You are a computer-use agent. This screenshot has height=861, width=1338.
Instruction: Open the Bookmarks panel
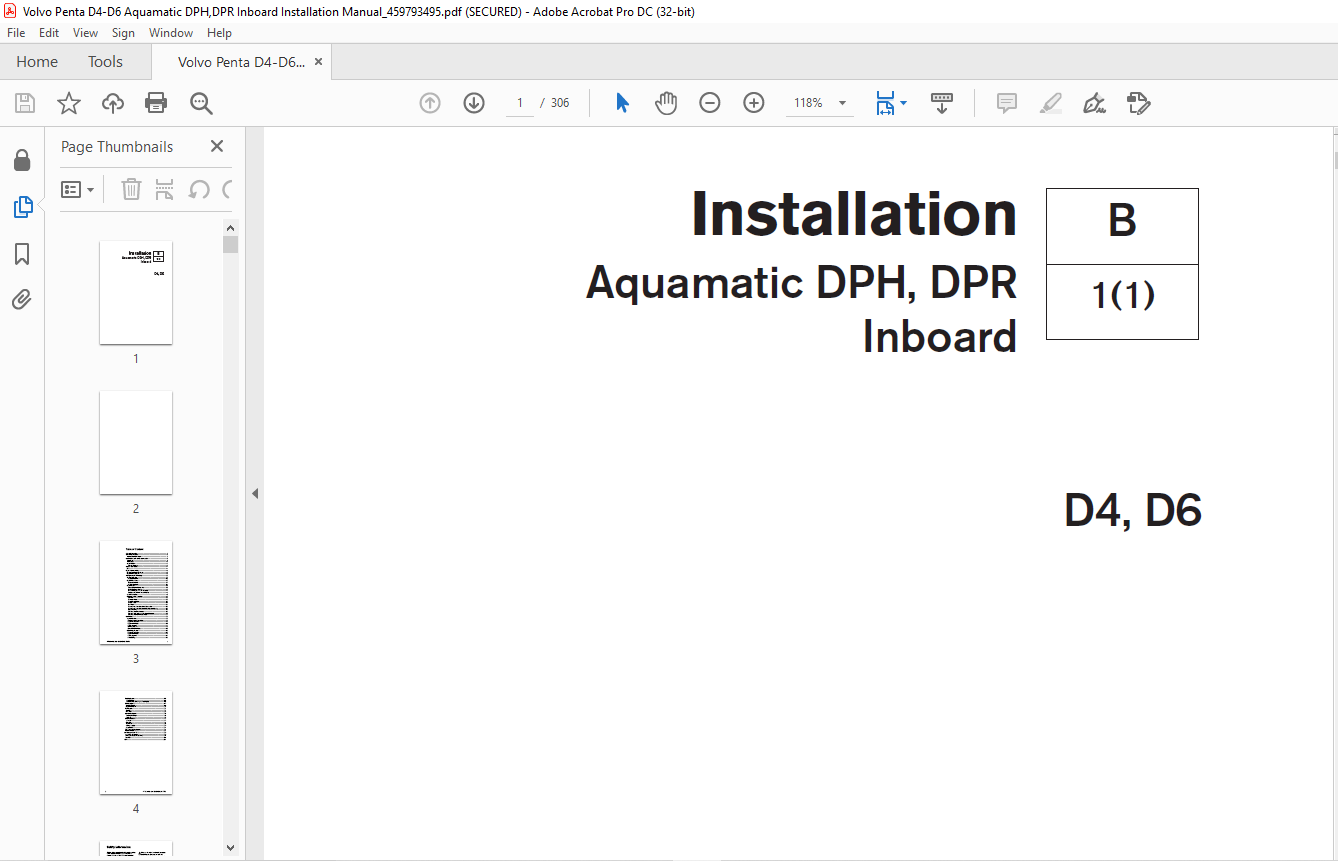(x=22, y=254)
